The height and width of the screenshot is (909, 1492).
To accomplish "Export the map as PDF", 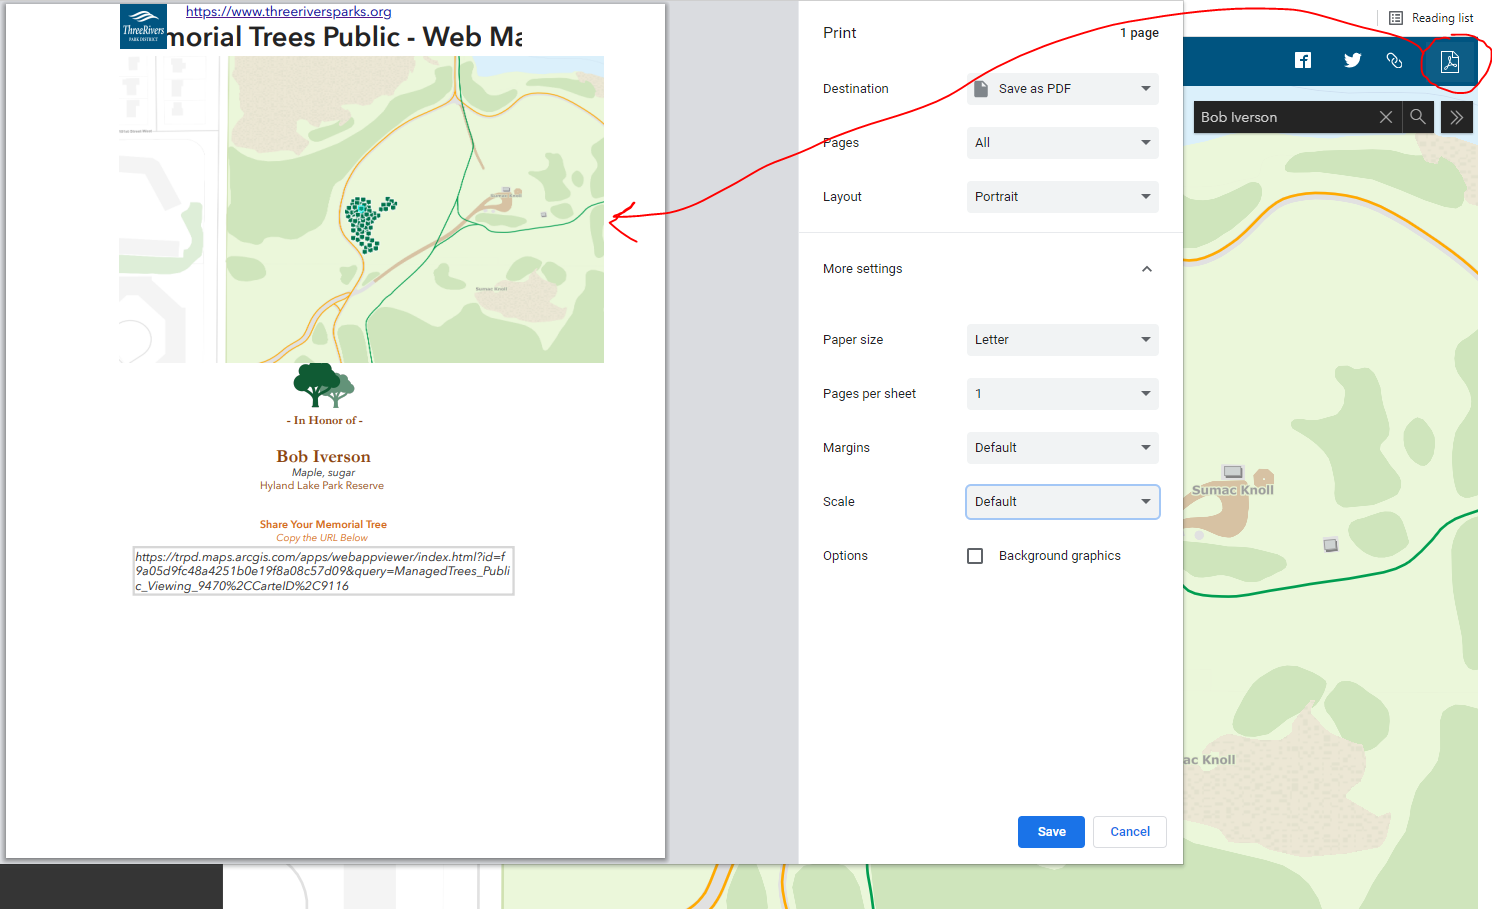I will tap(1449, 61).
